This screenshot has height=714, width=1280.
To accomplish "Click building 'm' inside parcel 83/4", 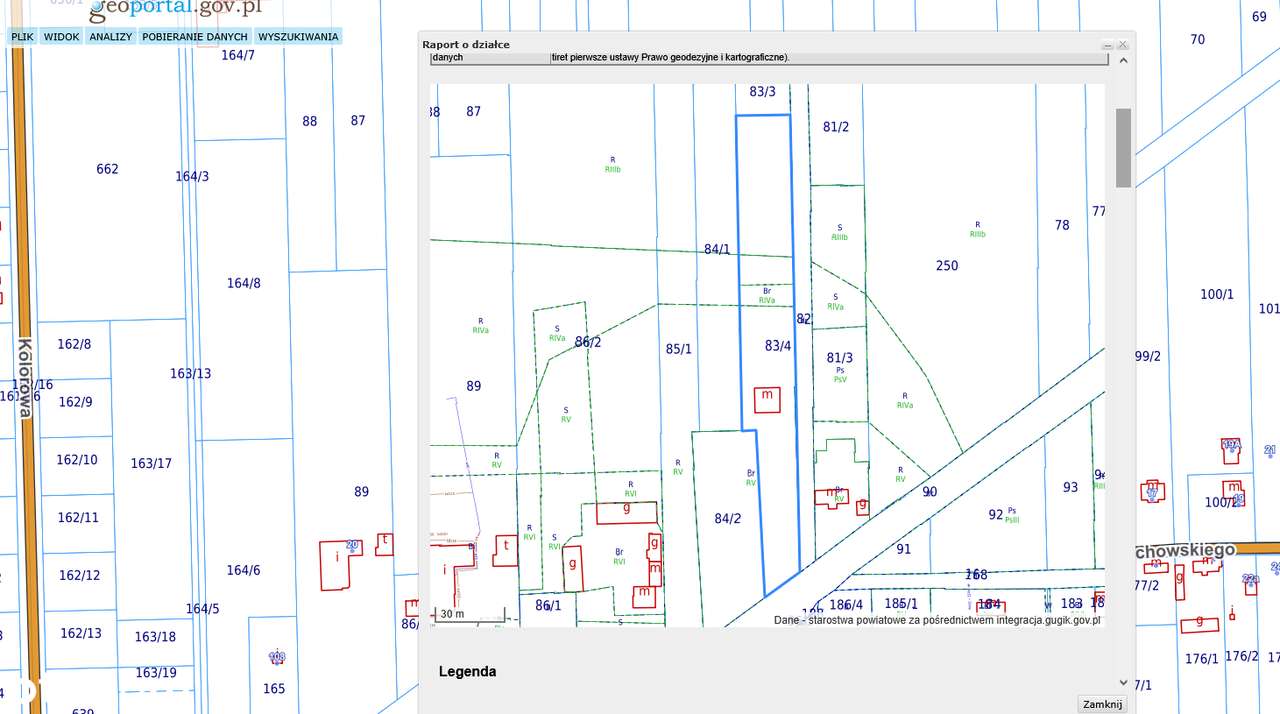I will coord(767,399).
